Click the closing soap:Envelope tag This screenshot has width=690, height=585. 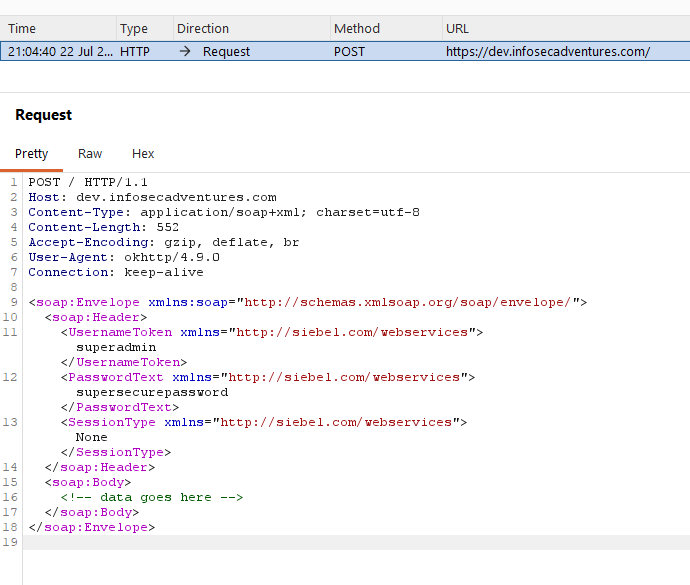tap(92, 527)
